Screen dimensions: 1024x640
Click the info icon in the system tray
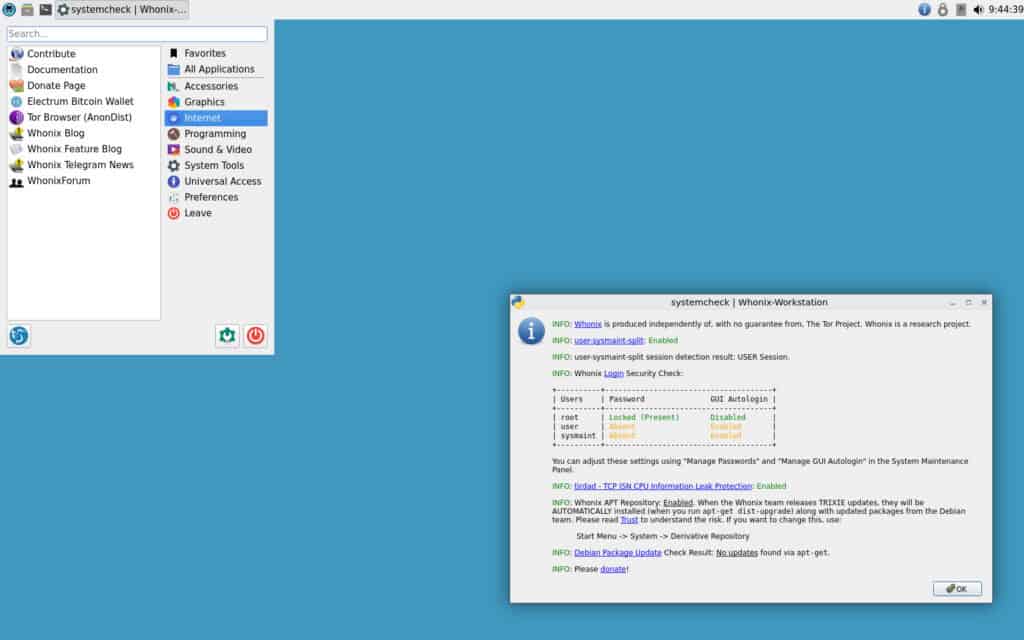coord(924,9)
